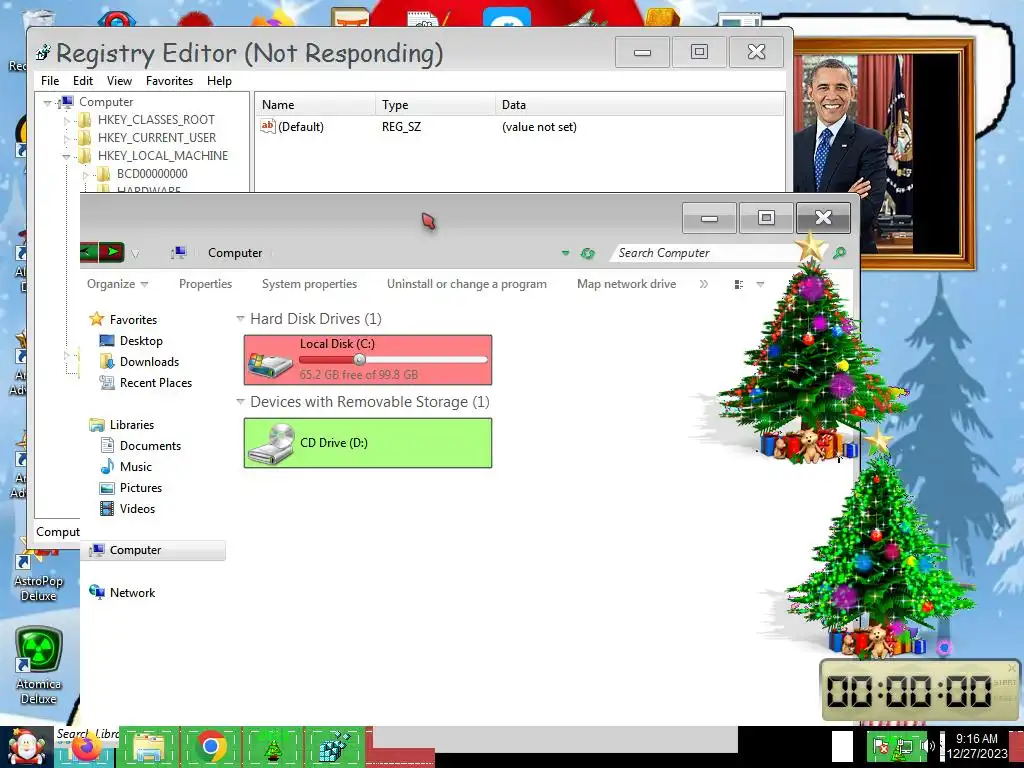Click the Local Disk (C:) usage bar

pyautogui.click(x=393, y=360)
